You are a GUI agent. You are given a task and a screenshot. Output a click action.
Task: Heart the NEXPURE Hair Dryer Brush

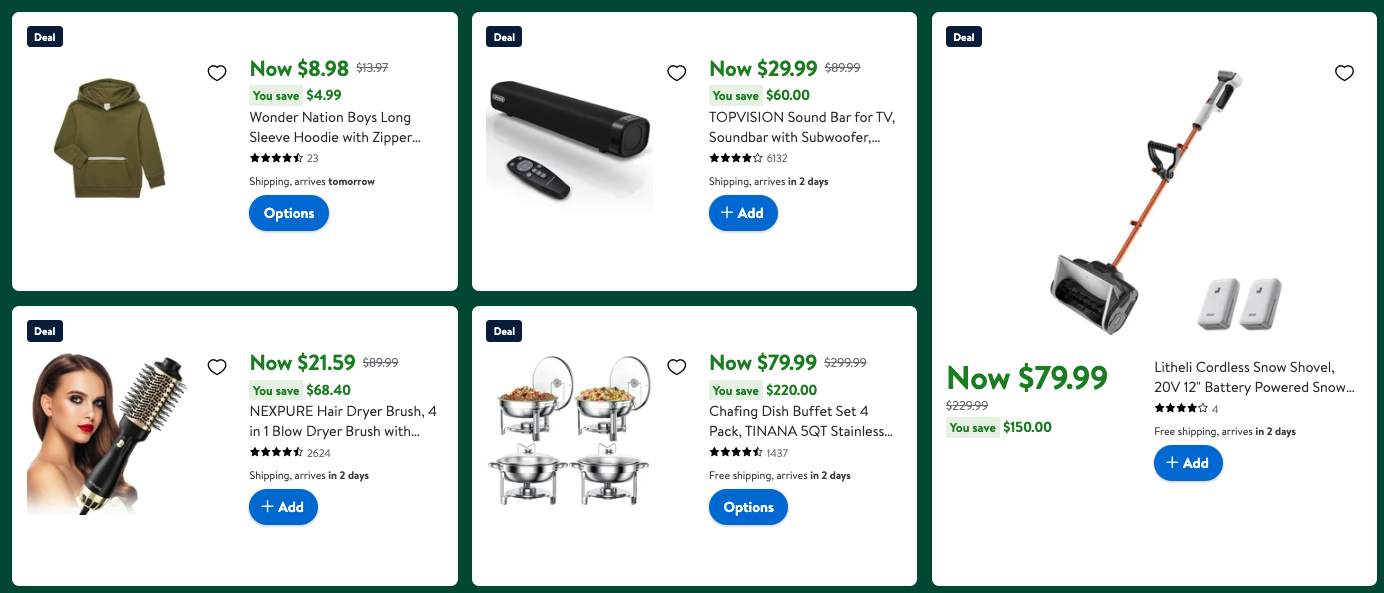[x=217, y=367]
